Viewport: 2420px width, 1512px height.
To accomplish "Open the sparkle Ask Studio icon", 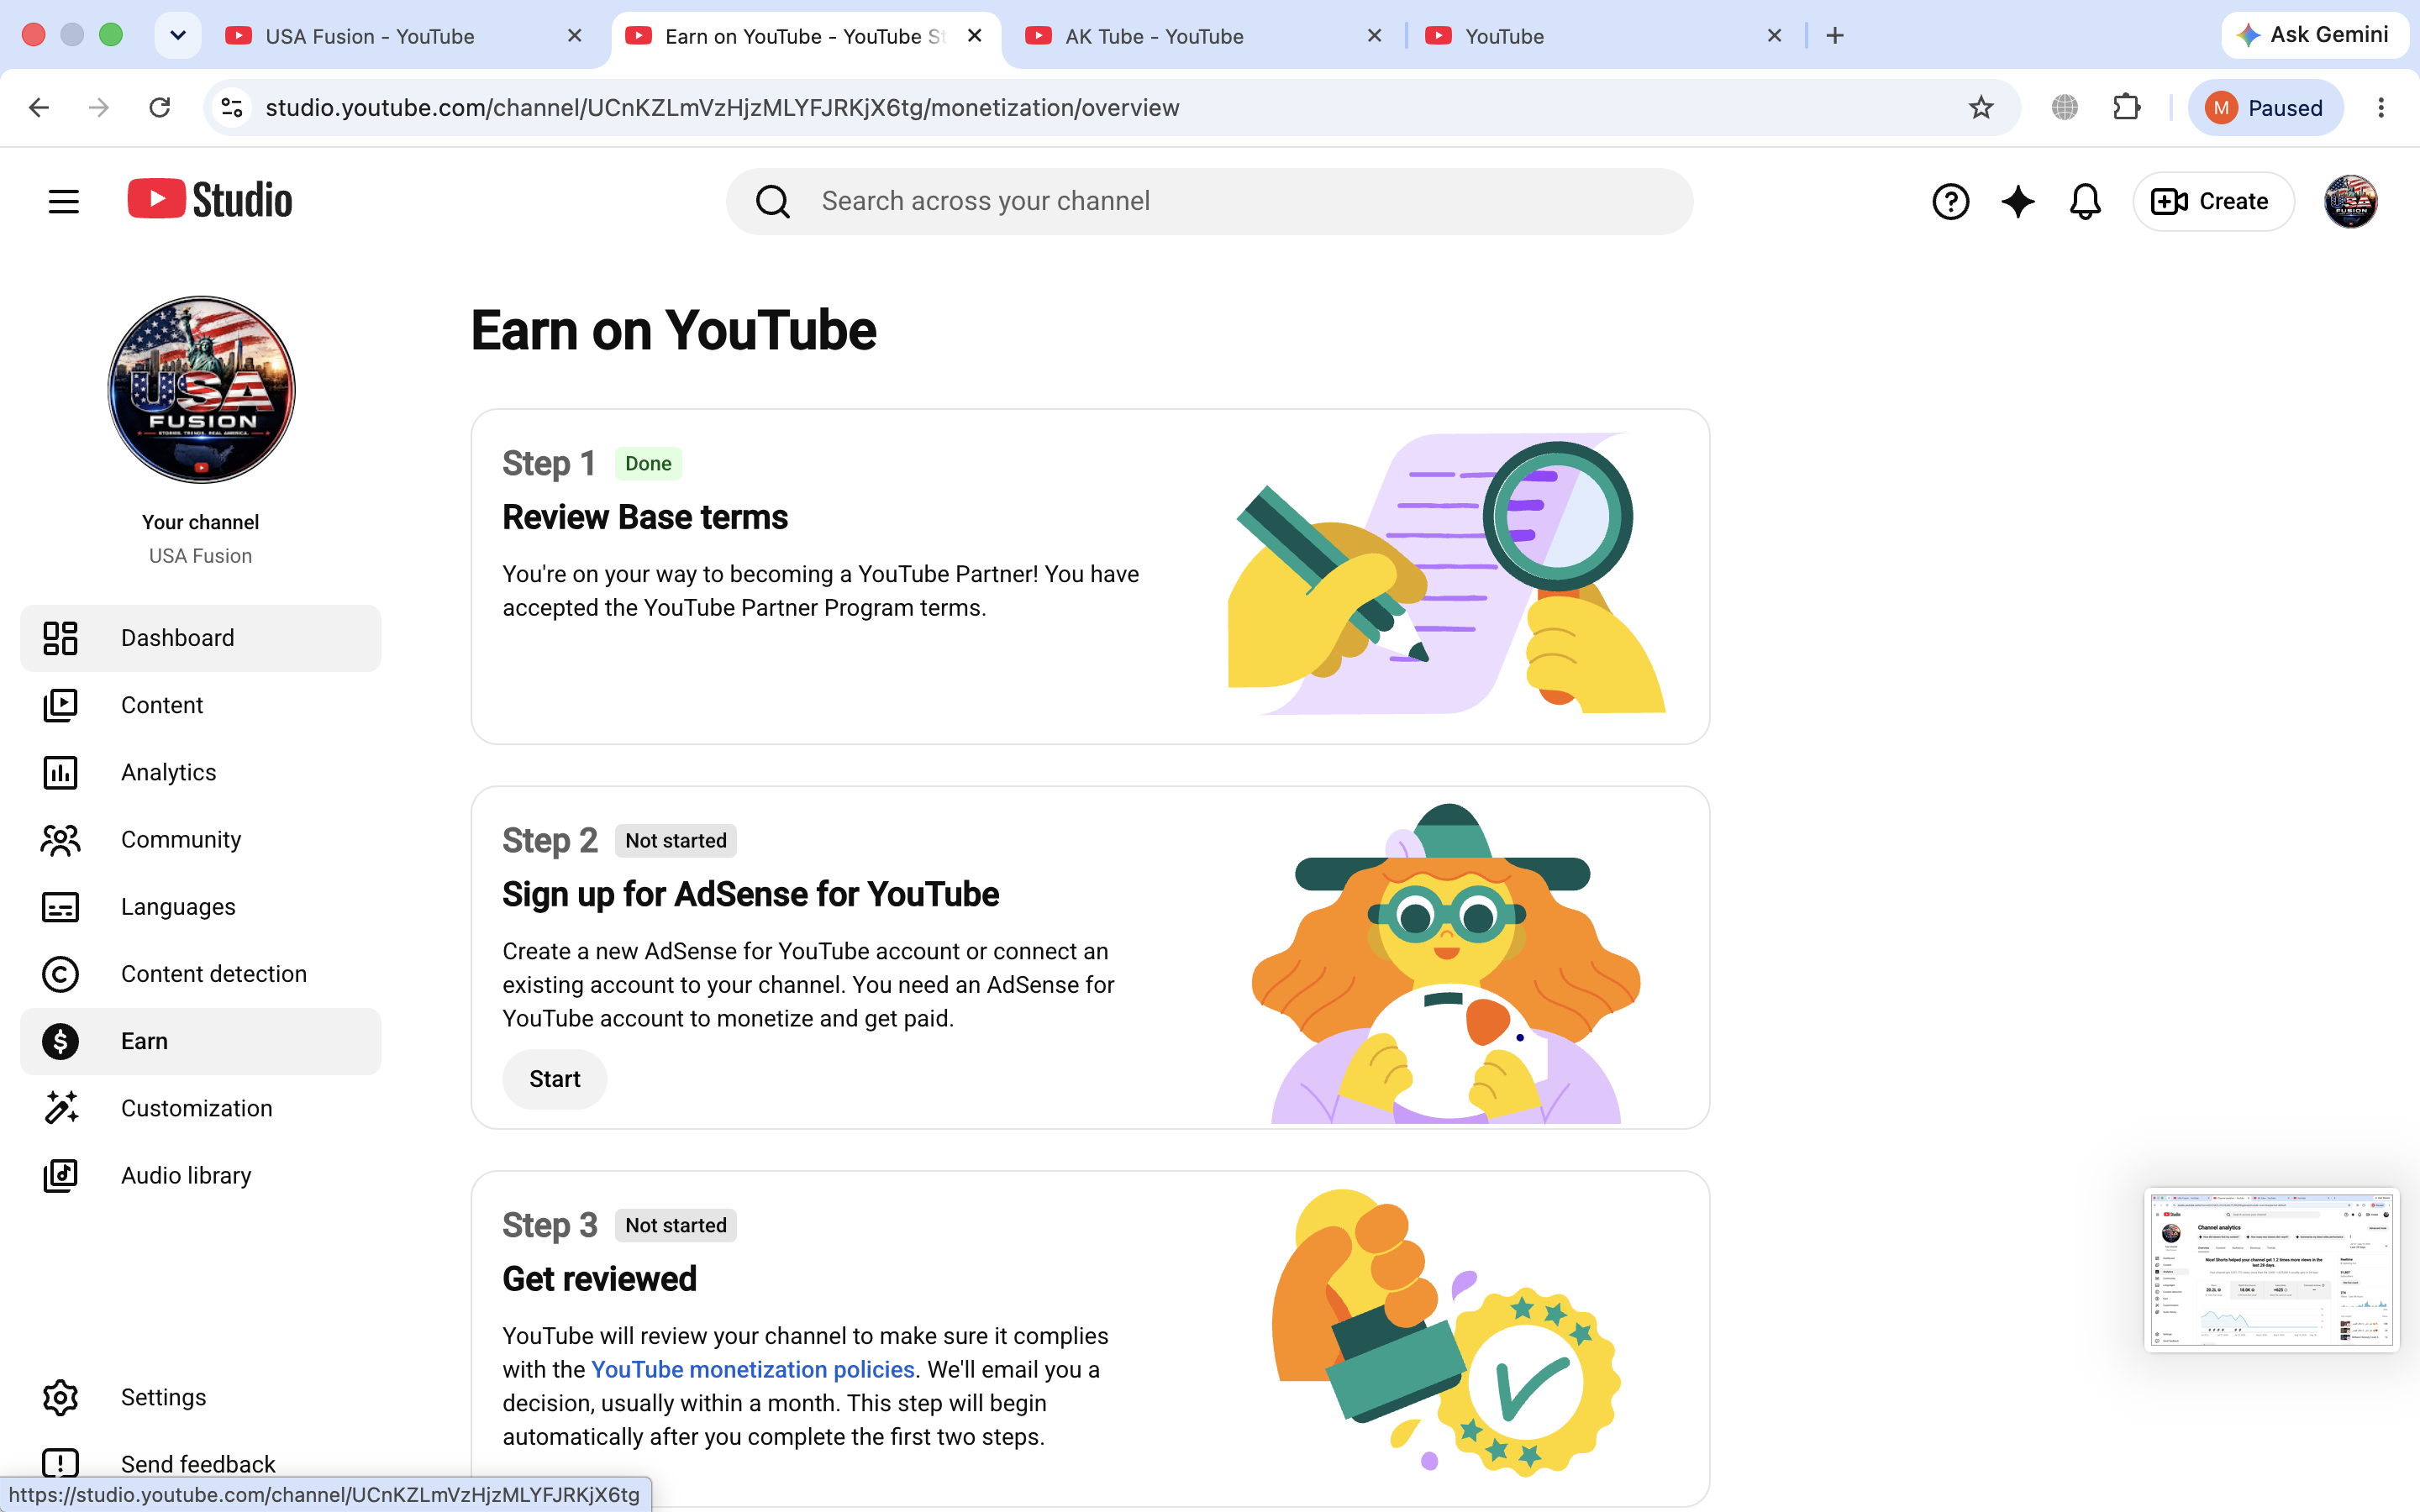I will point(2018,202).
